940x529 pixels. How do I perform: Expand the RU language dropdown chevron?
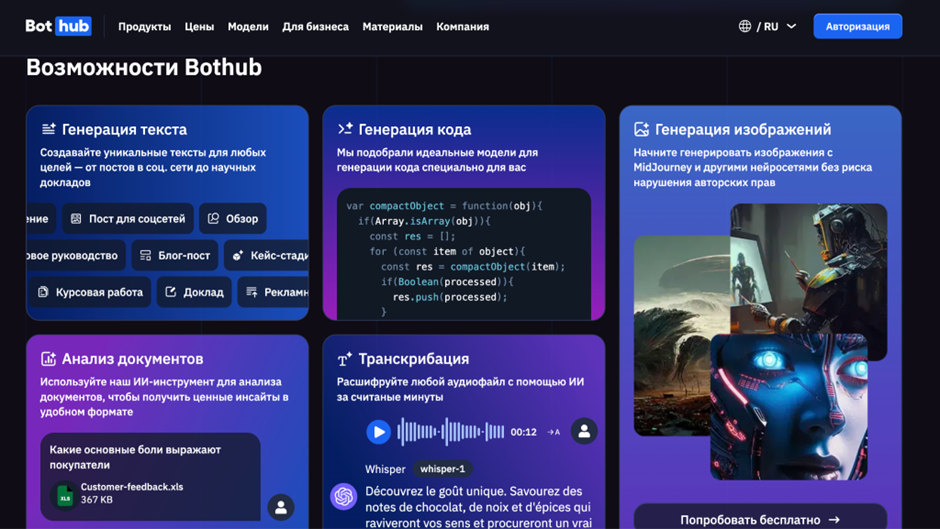[x=791, y=26]
